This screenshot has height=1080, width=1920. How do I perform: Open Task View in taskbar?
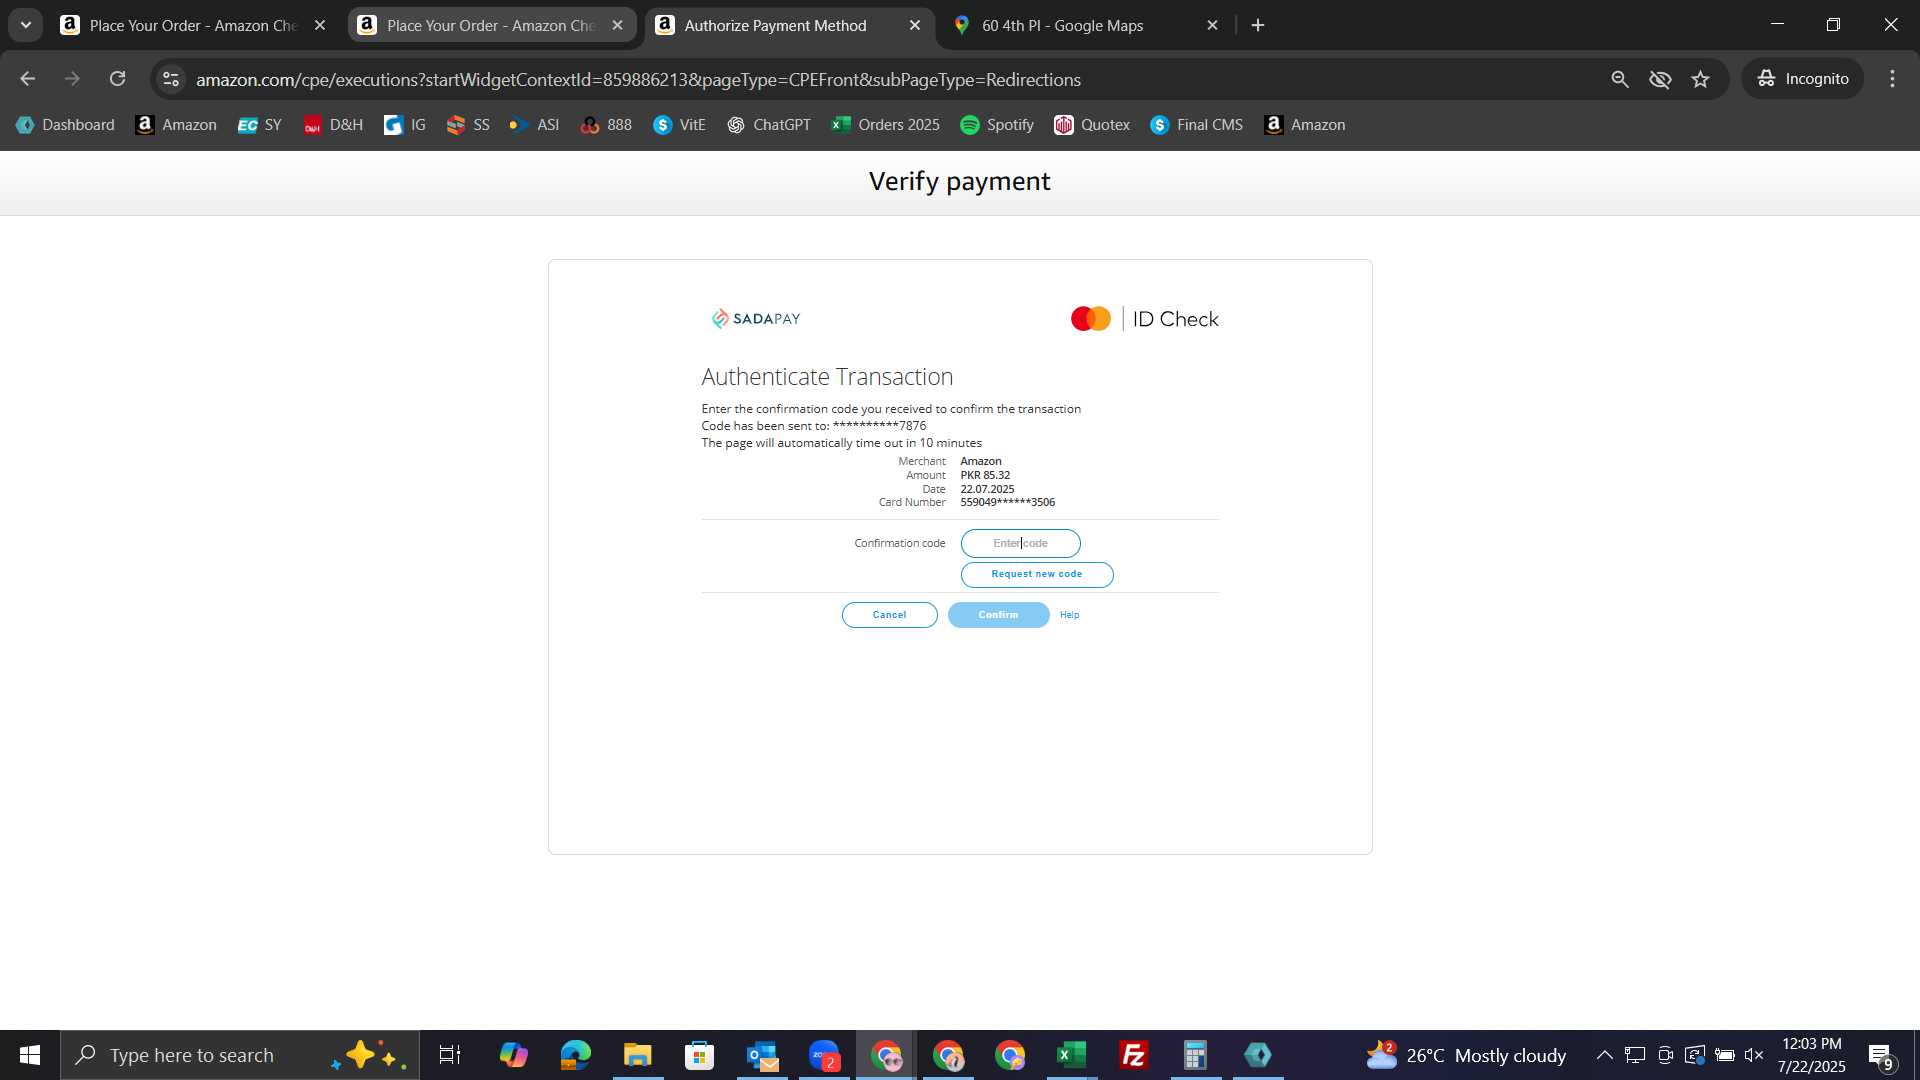(450, 1055)
